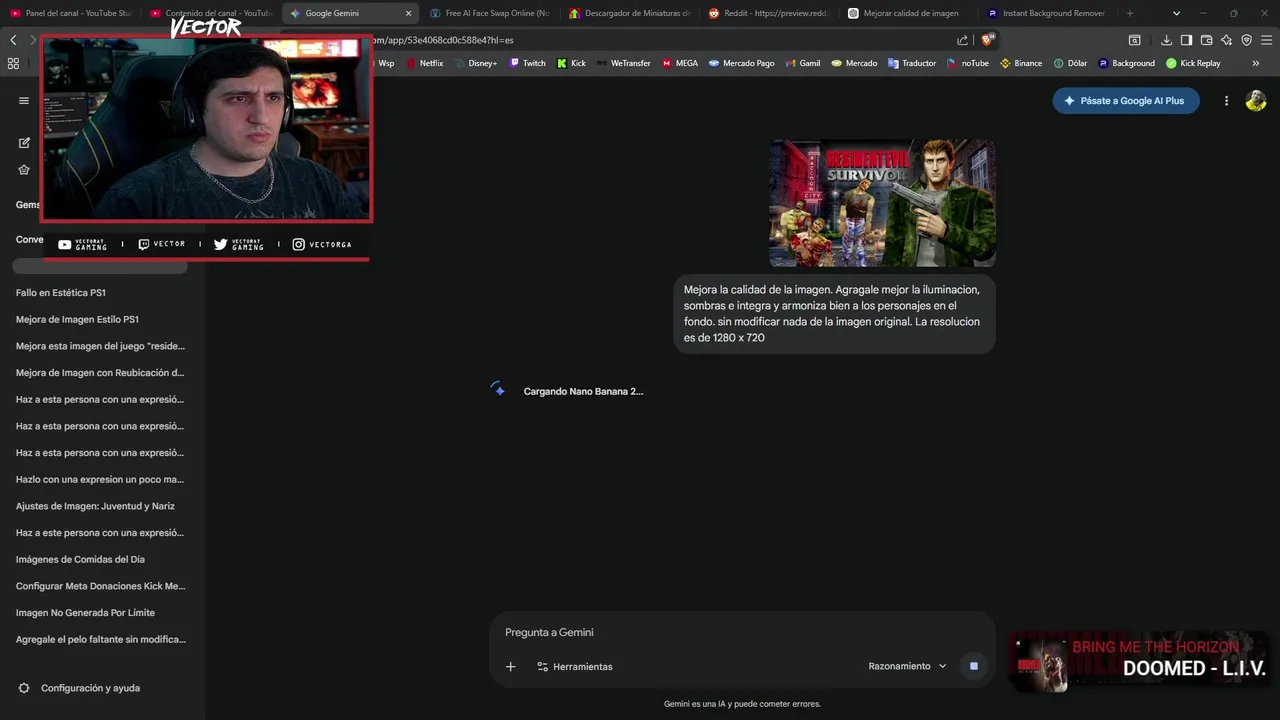Open the tab list dropdown arrow
The width and height of the screenshot is (1280, 720).
coord(1176,13)
